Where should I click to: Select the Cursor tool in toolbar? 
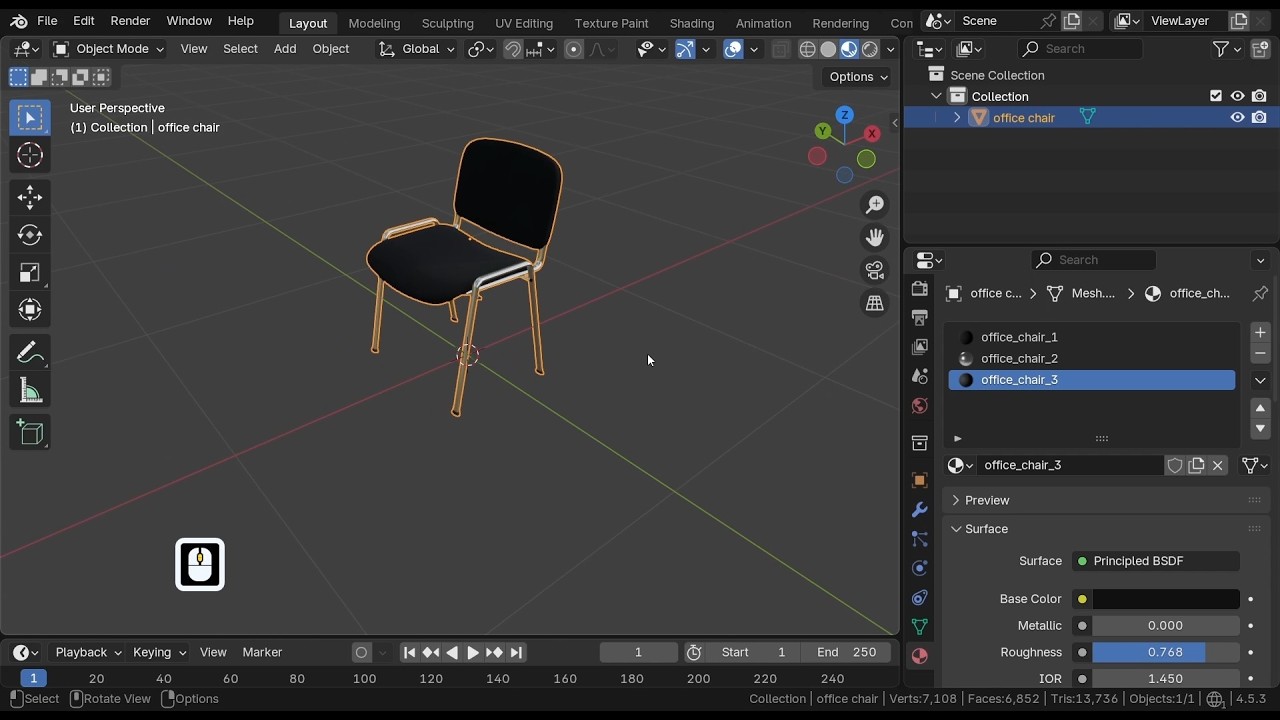(30, 155)
